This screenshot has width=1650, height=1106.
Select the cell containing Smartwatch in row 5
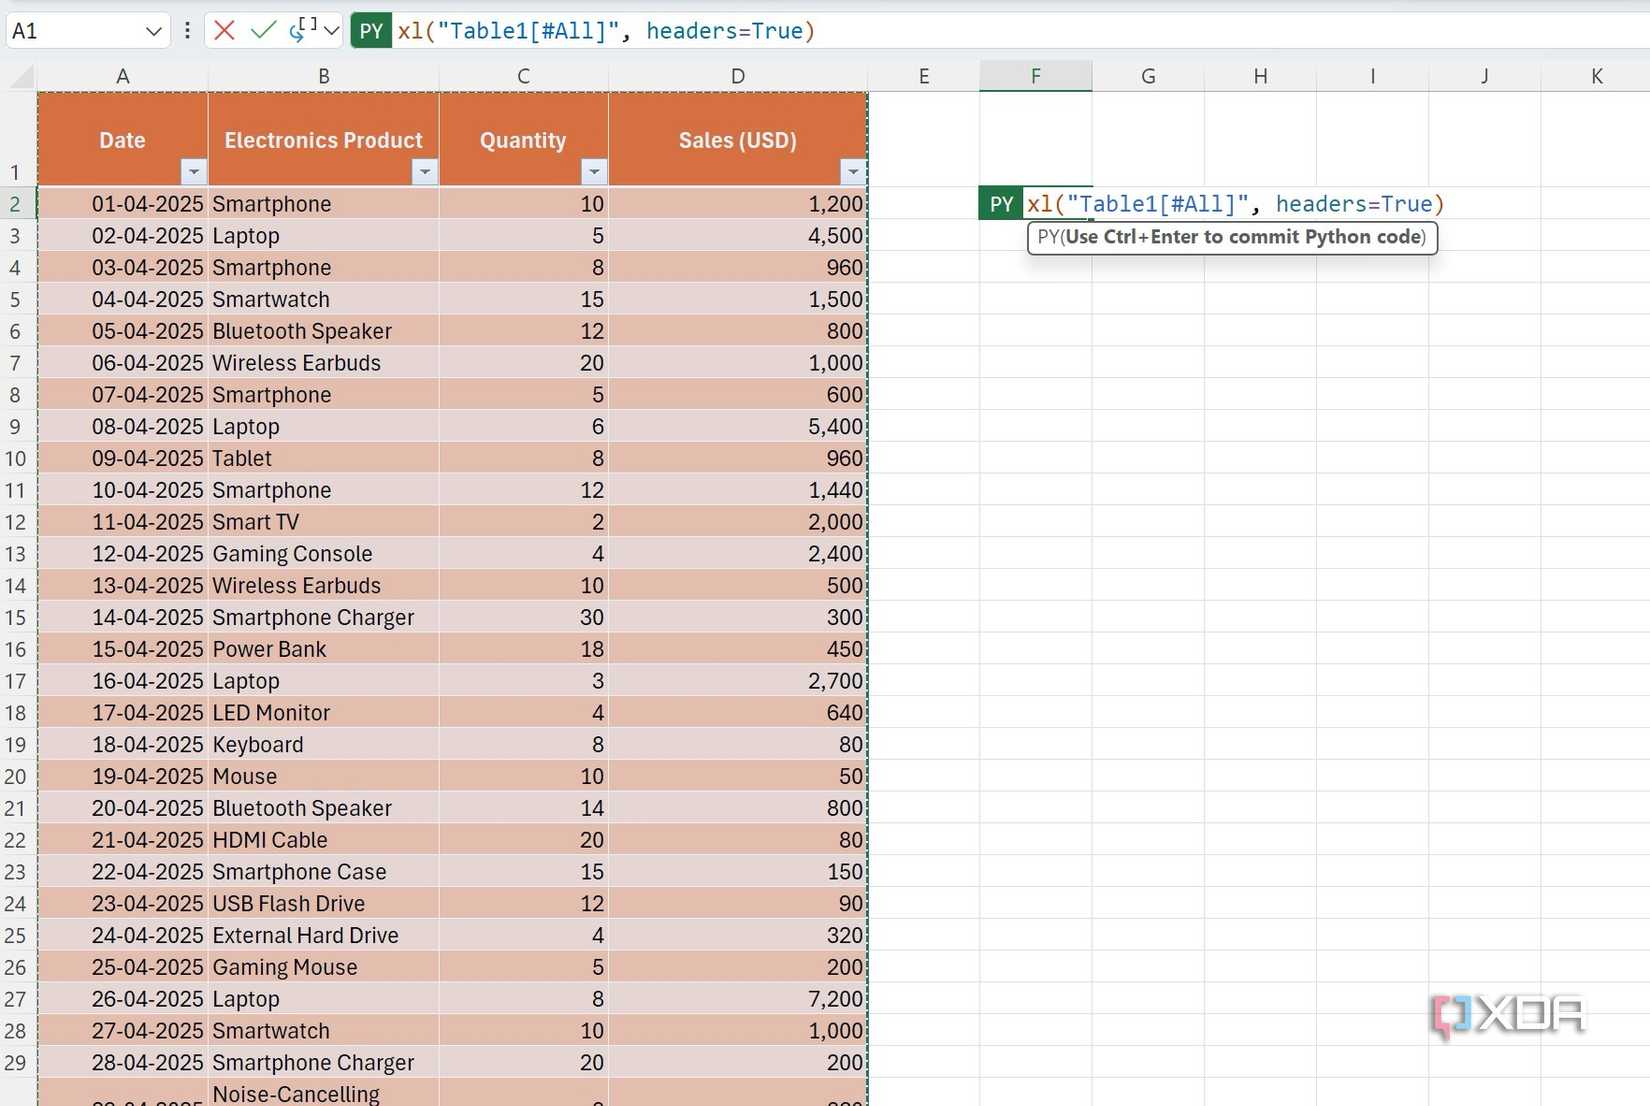tap(323, 299)
